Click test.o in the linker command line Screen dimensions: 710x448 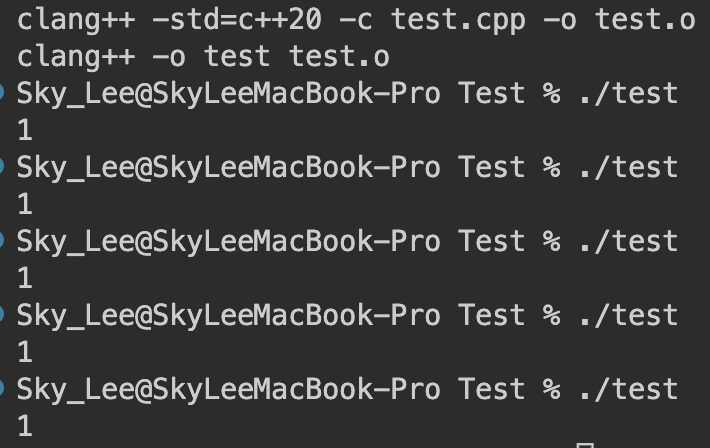coord(339,56)
